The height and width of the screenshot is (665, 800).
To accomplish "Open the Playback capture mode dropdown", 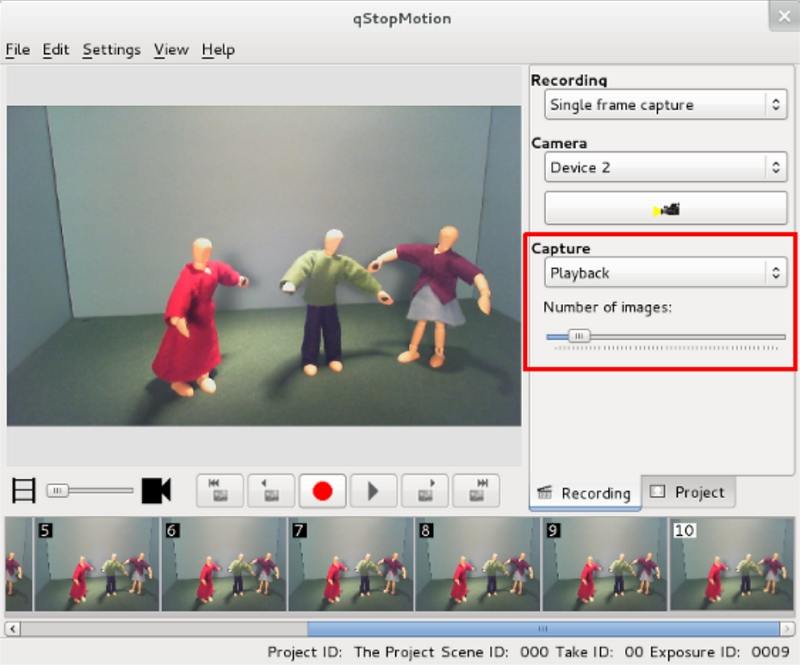I will tap(664, 271).
